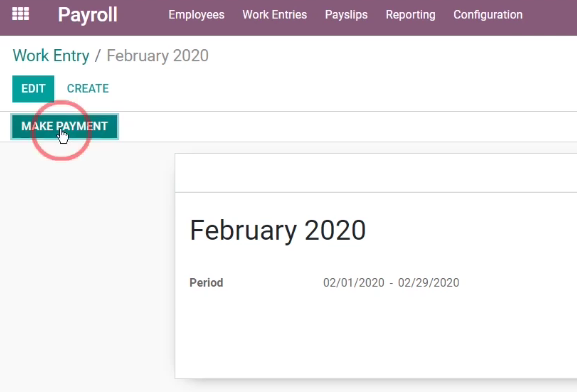Click the Period field label
Screen dimensions: 577x392
(x=206, y=283)
